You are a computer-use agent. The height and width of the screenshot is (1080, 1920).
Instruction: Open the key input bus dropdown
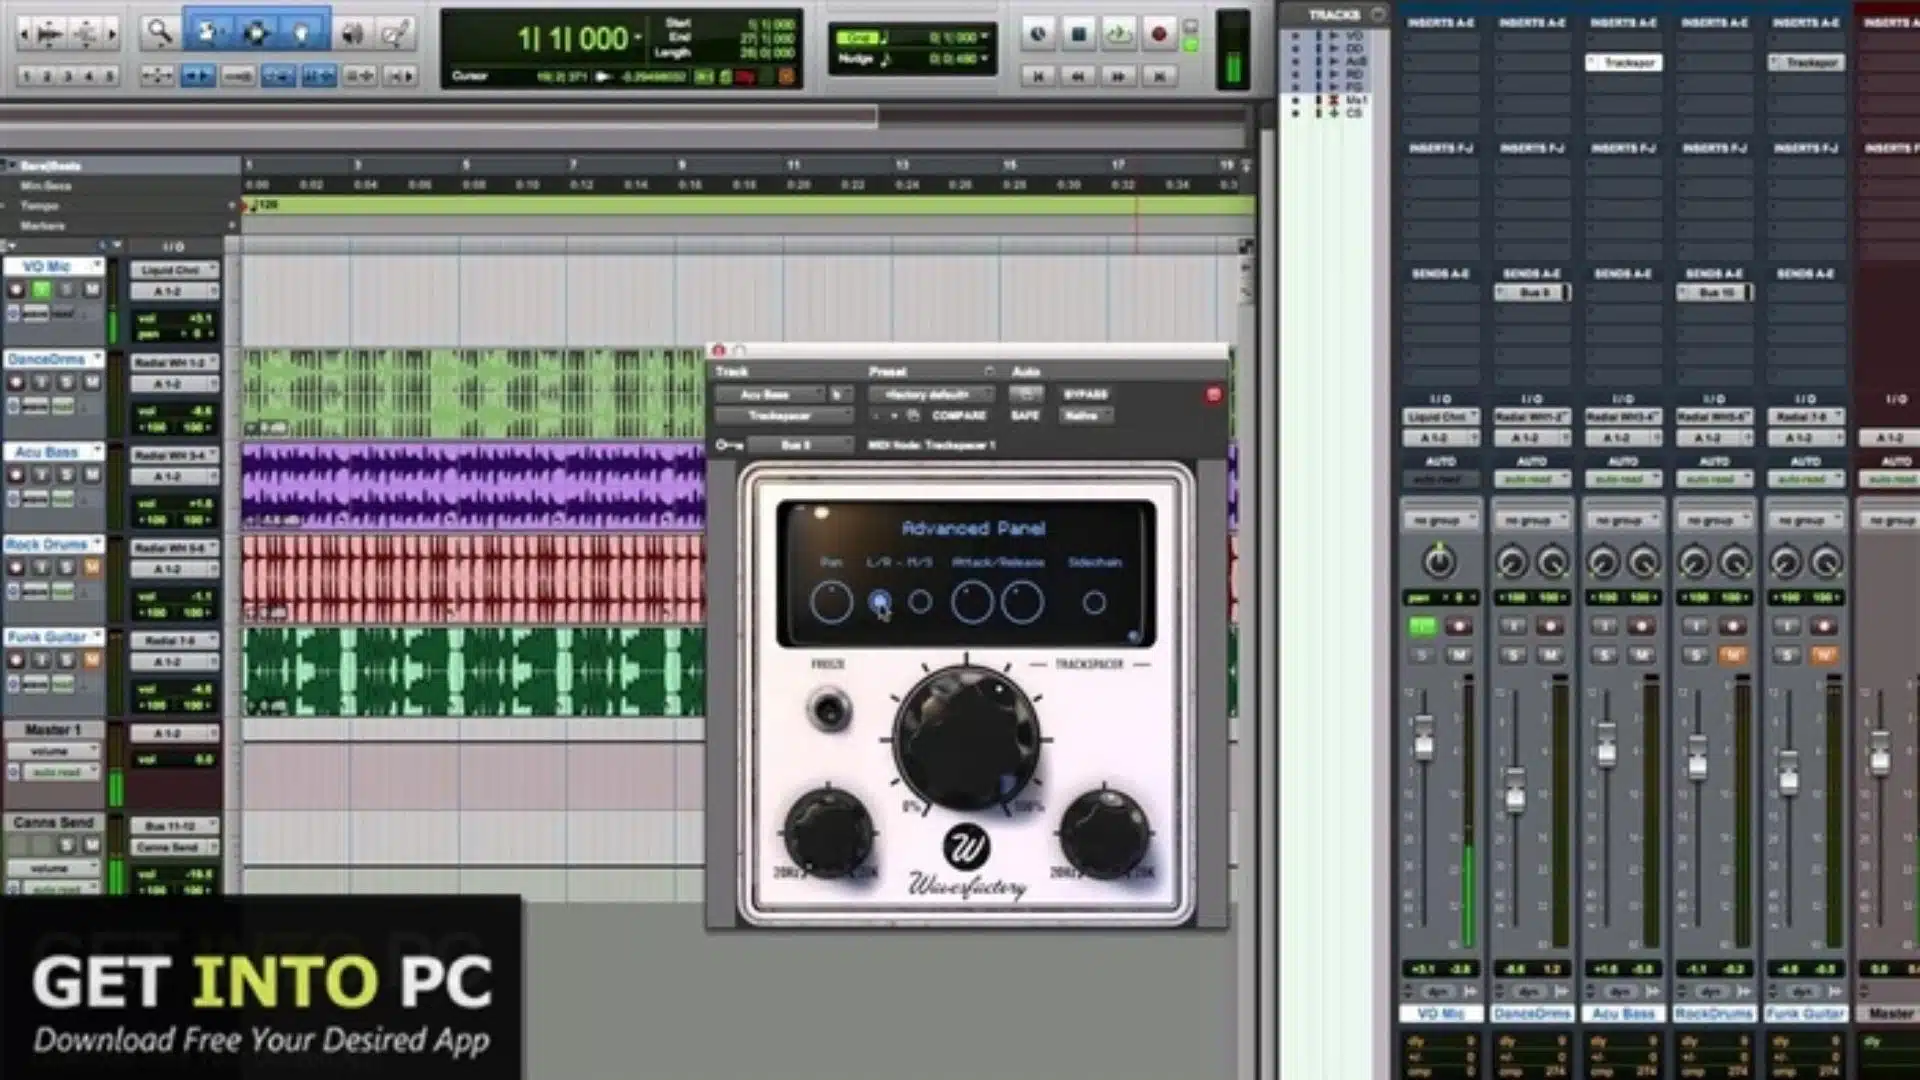[800, 445]
